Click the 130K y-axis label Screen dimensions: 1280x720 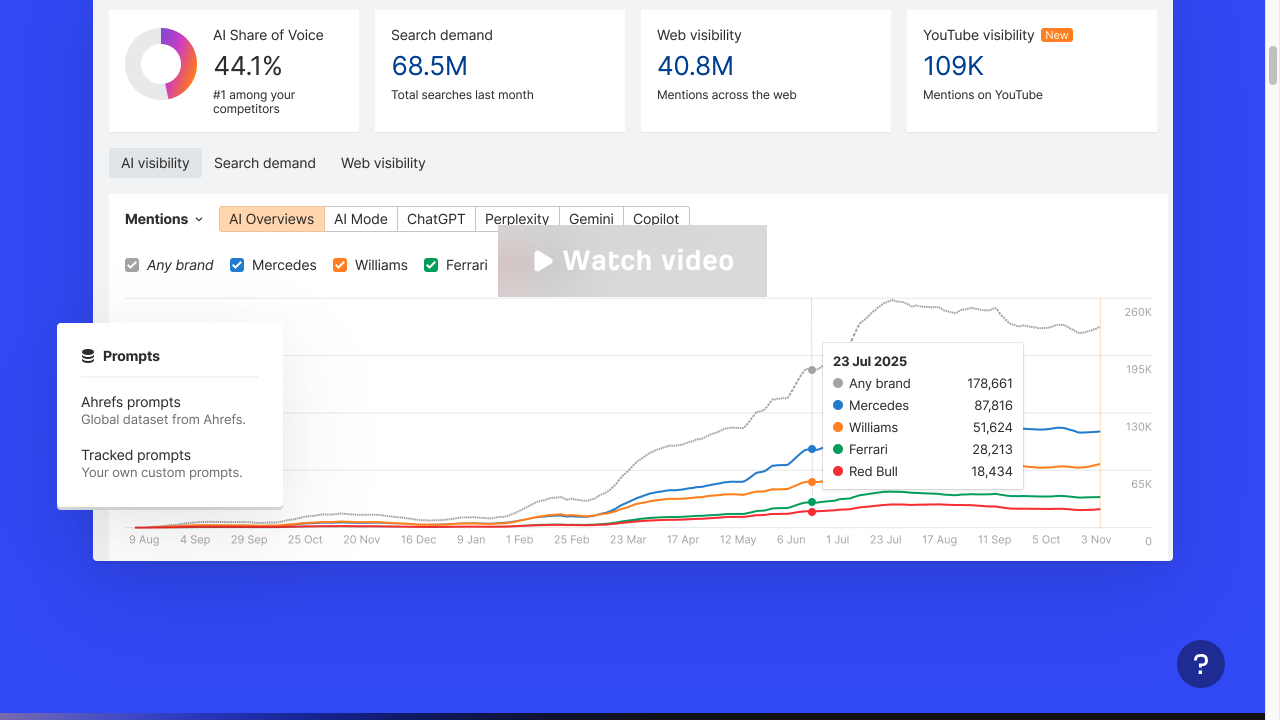[x=1138, y=427]
